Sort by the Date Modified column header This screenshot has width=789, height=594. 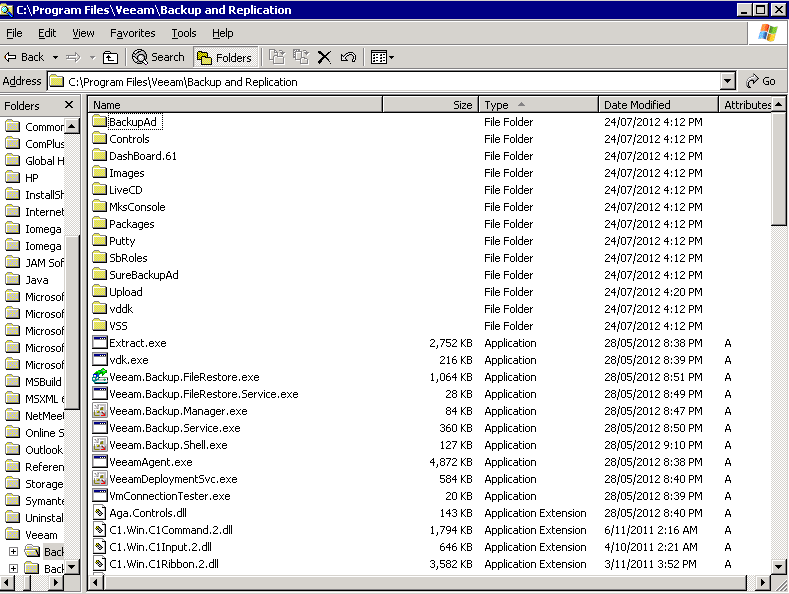(x=658, y=105)
